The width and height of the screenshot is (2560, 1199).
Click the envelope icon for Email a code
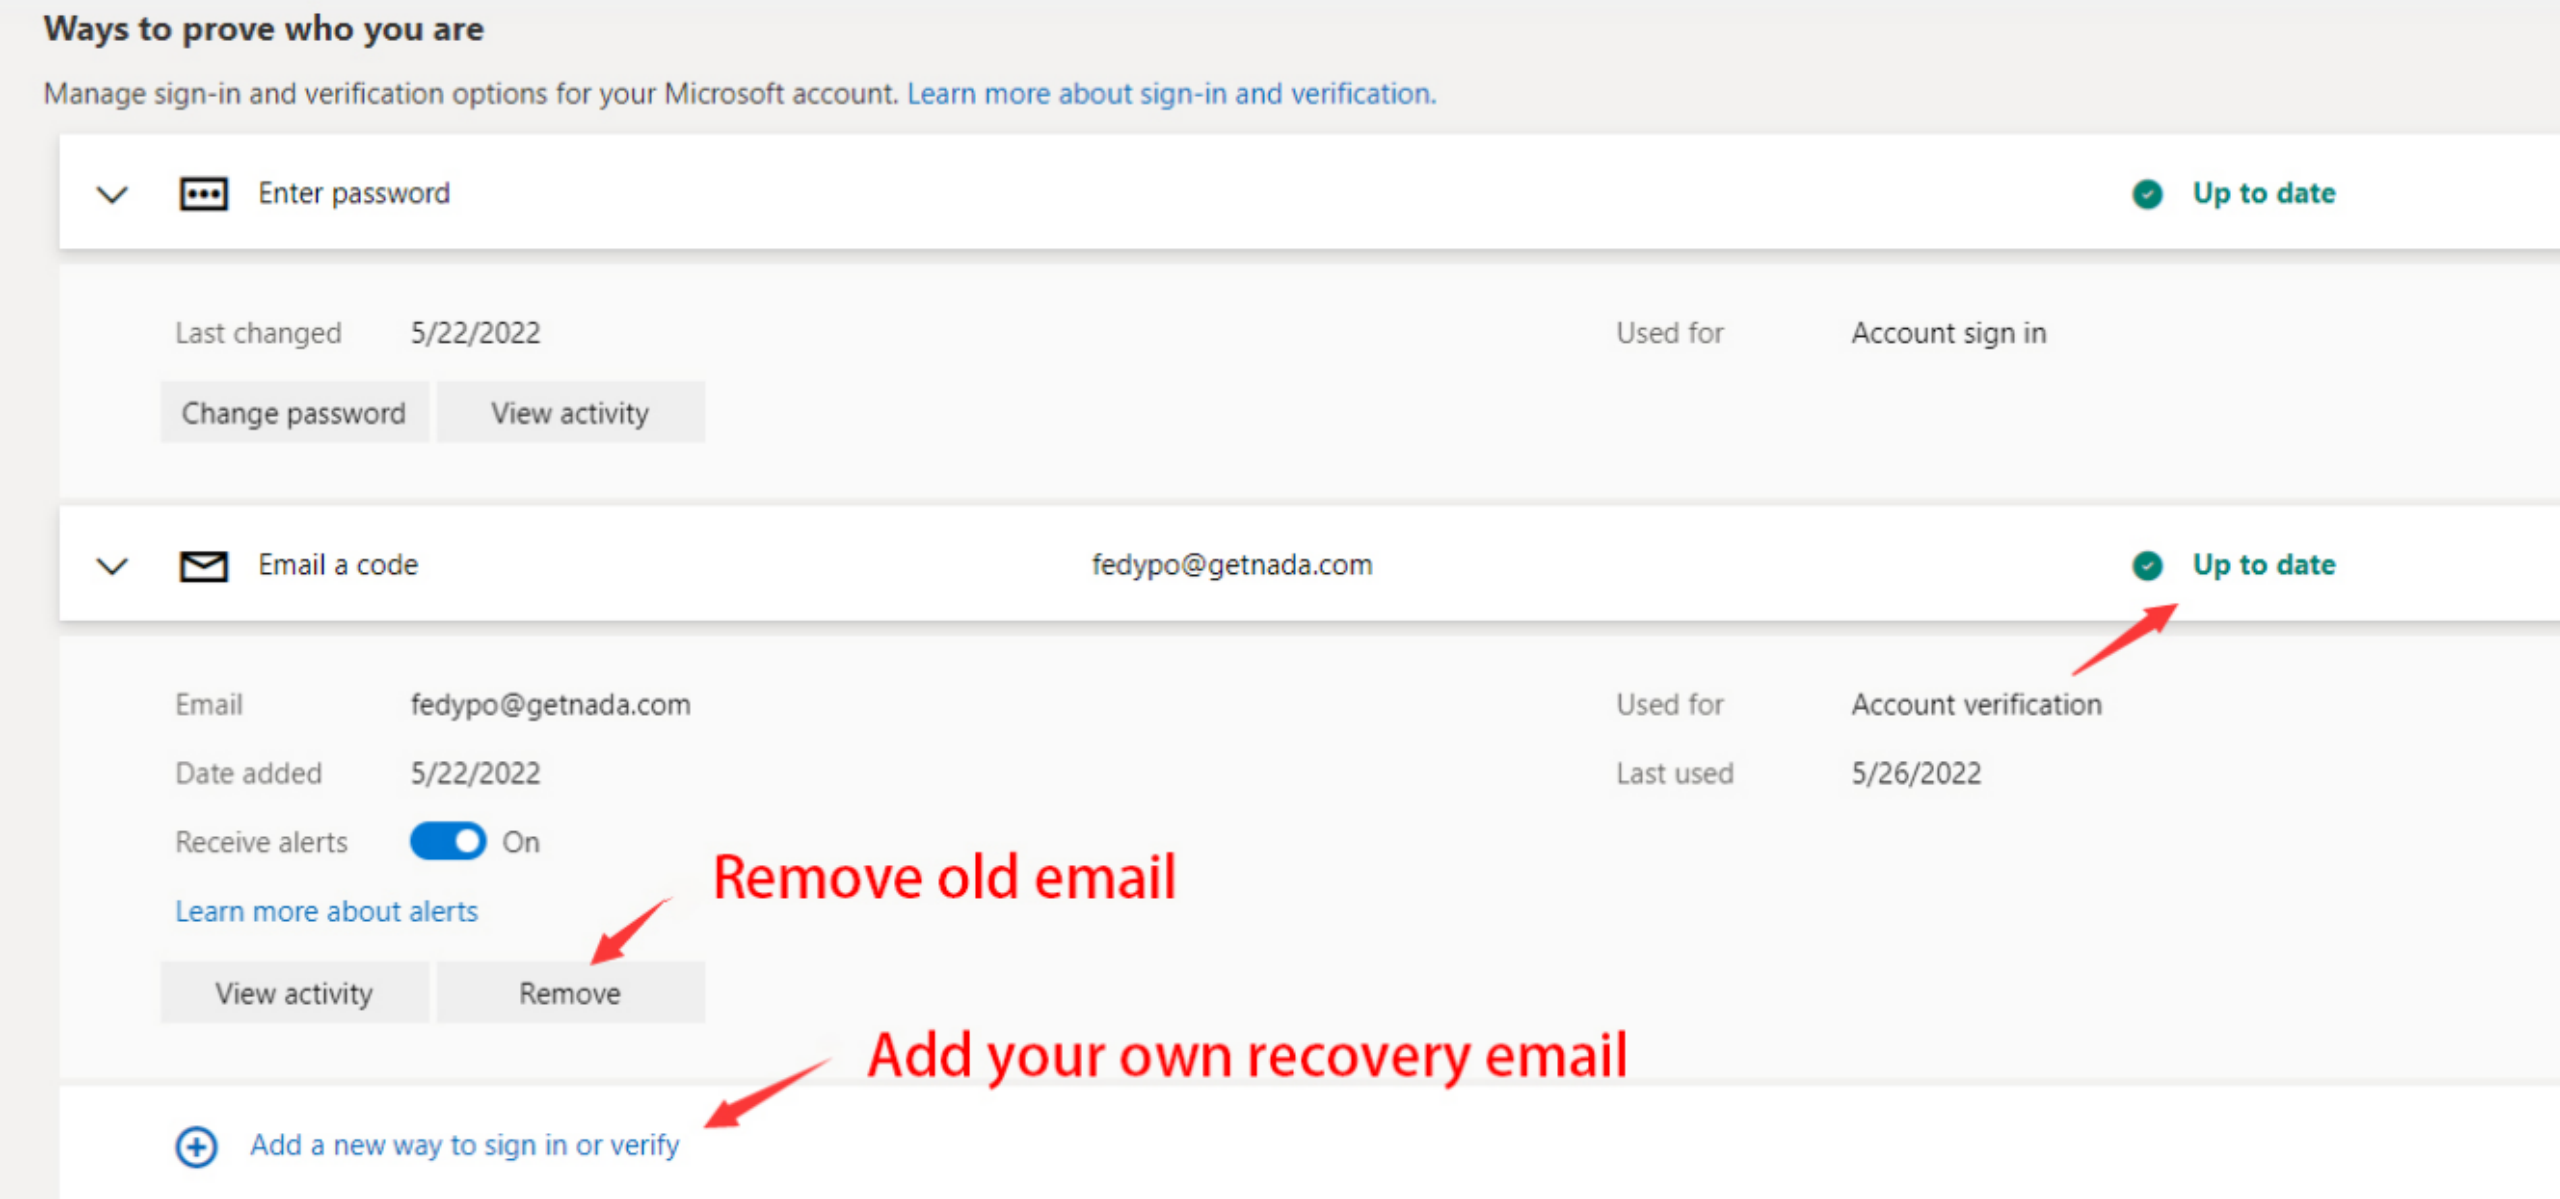(203, 566)
